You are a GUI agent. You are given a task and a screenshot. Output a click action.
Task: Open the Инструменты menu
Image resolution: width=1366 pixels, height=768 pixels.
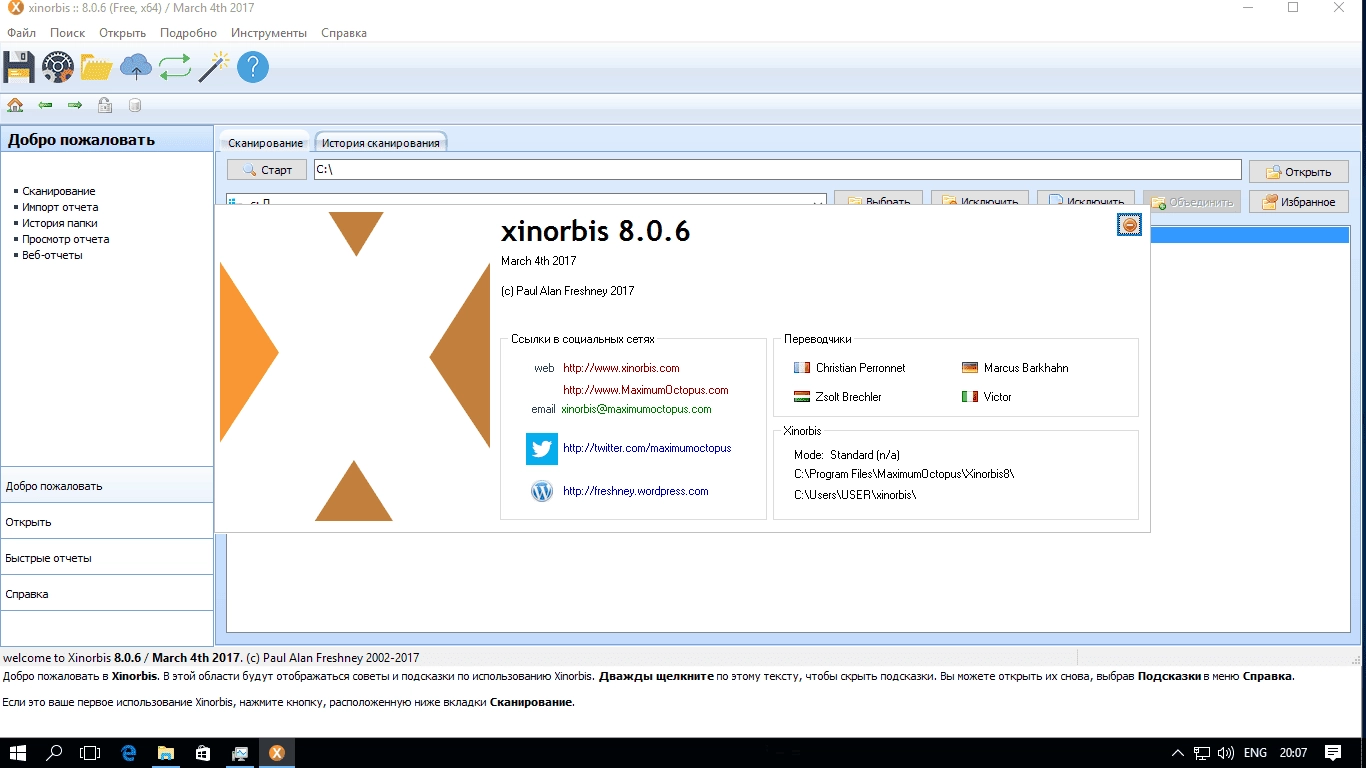pos(269,33)
